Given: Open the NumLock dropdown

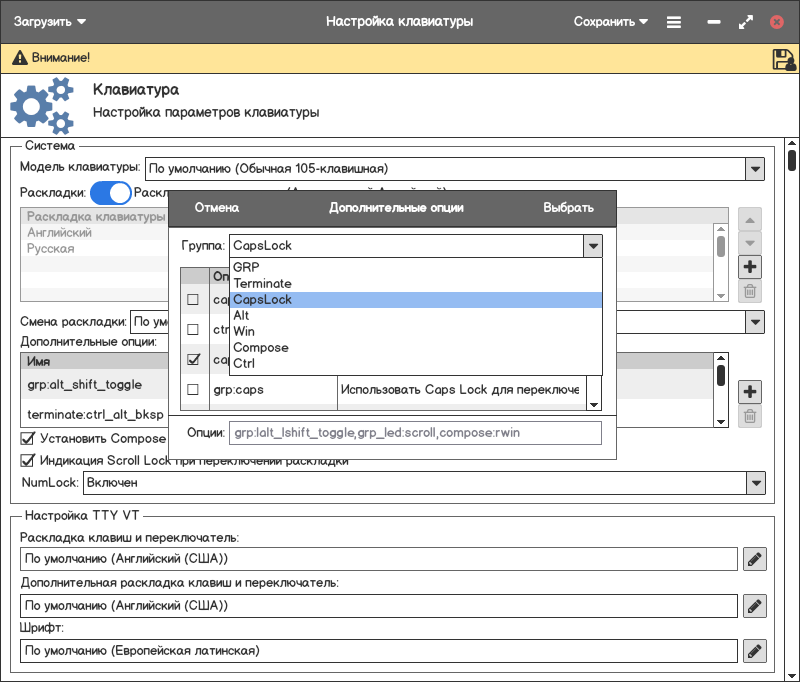Looking at the screenshot, I should 755,483.
